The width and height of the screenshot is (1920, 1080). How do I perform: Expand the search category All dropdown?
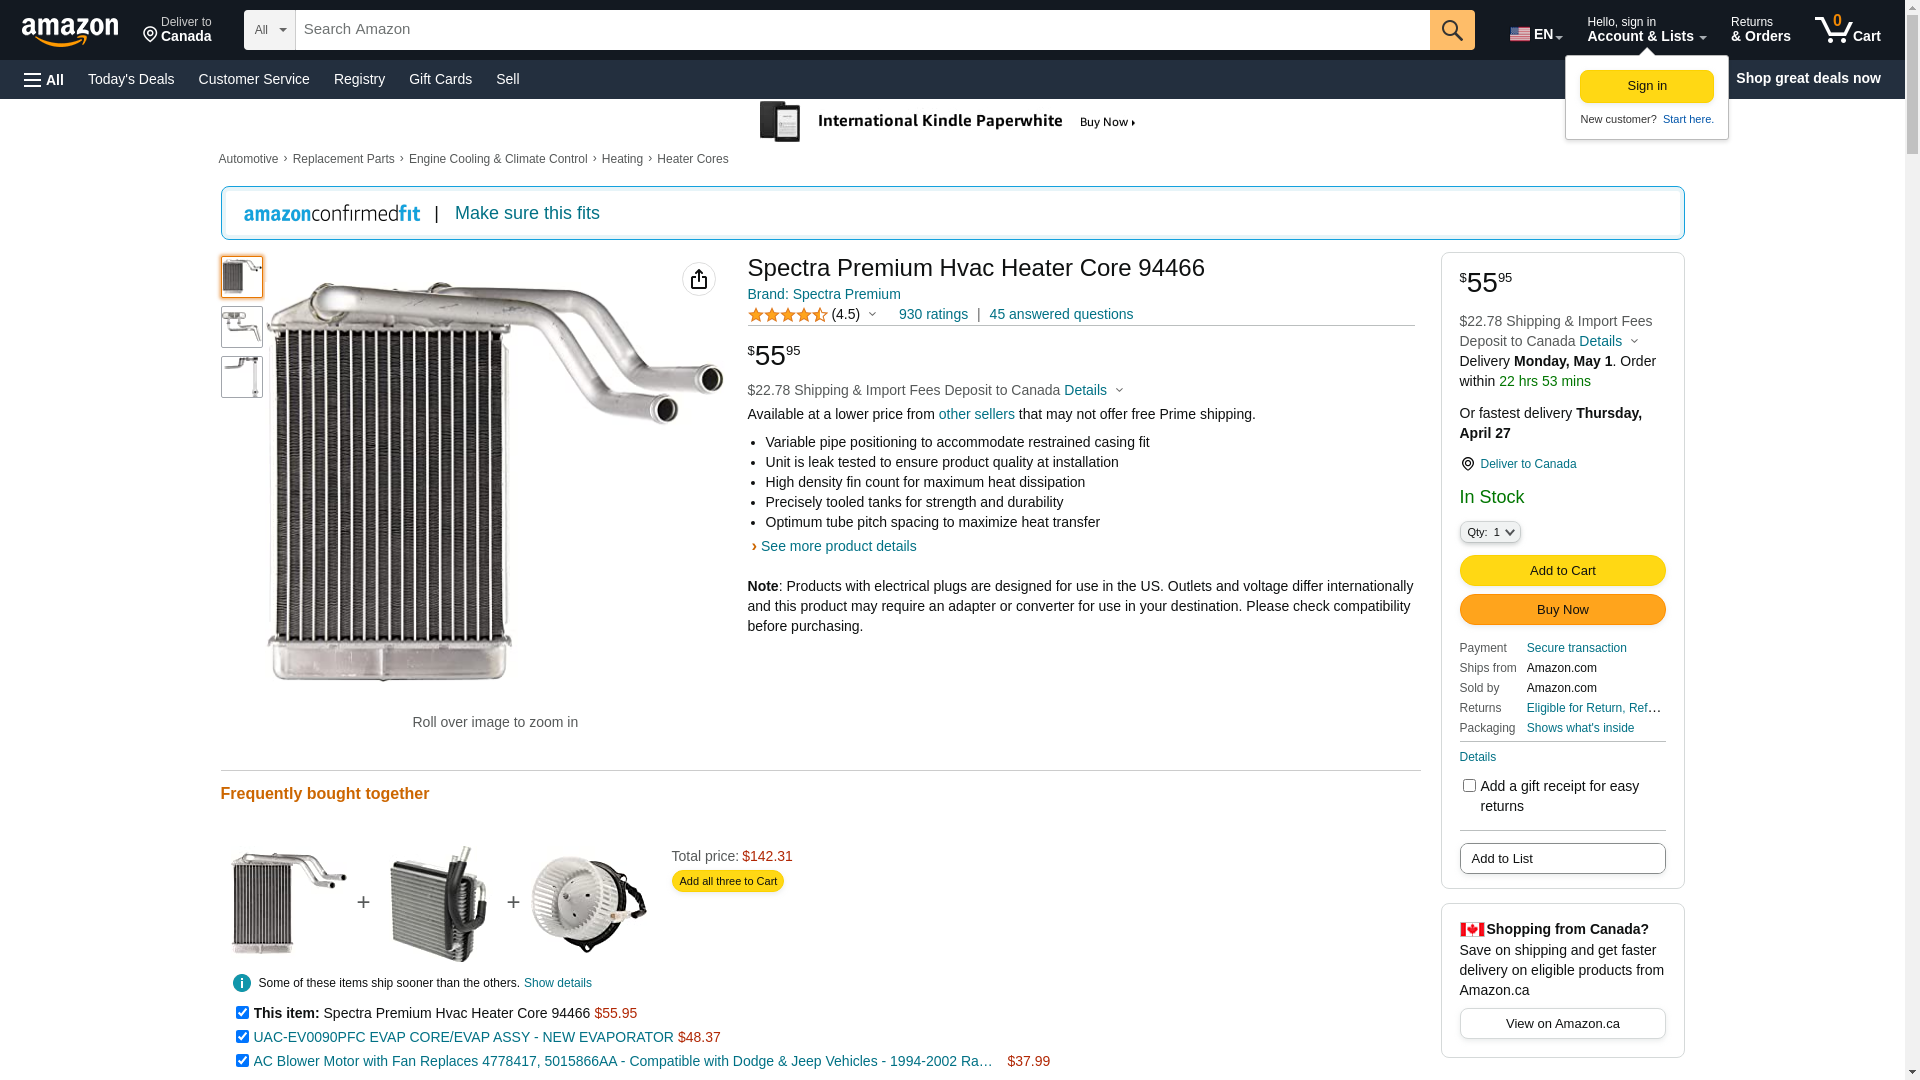(270, 30)
